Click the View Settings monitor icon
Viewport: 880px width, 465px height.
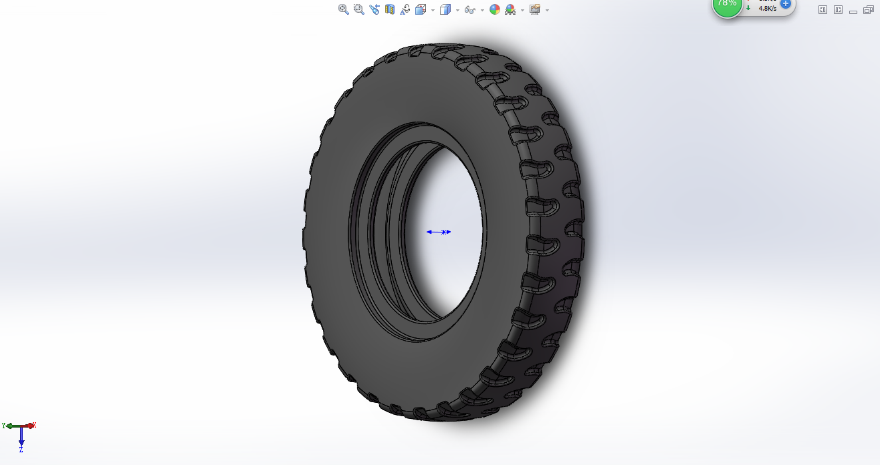535,10
